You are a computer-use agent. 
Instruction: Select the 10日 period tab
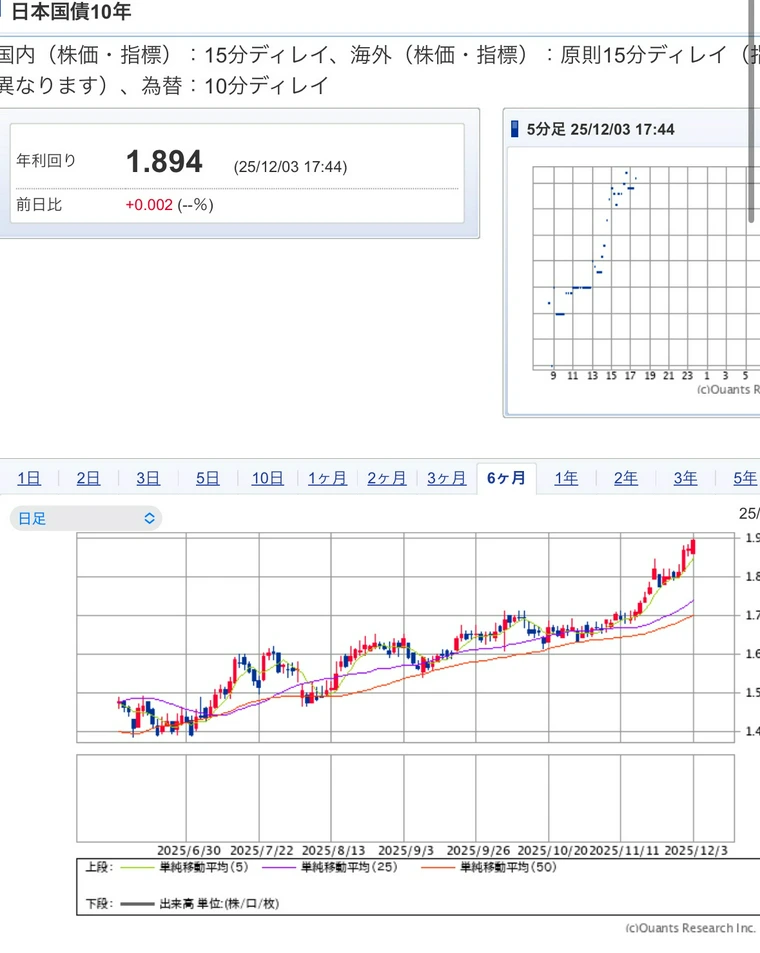267,478
